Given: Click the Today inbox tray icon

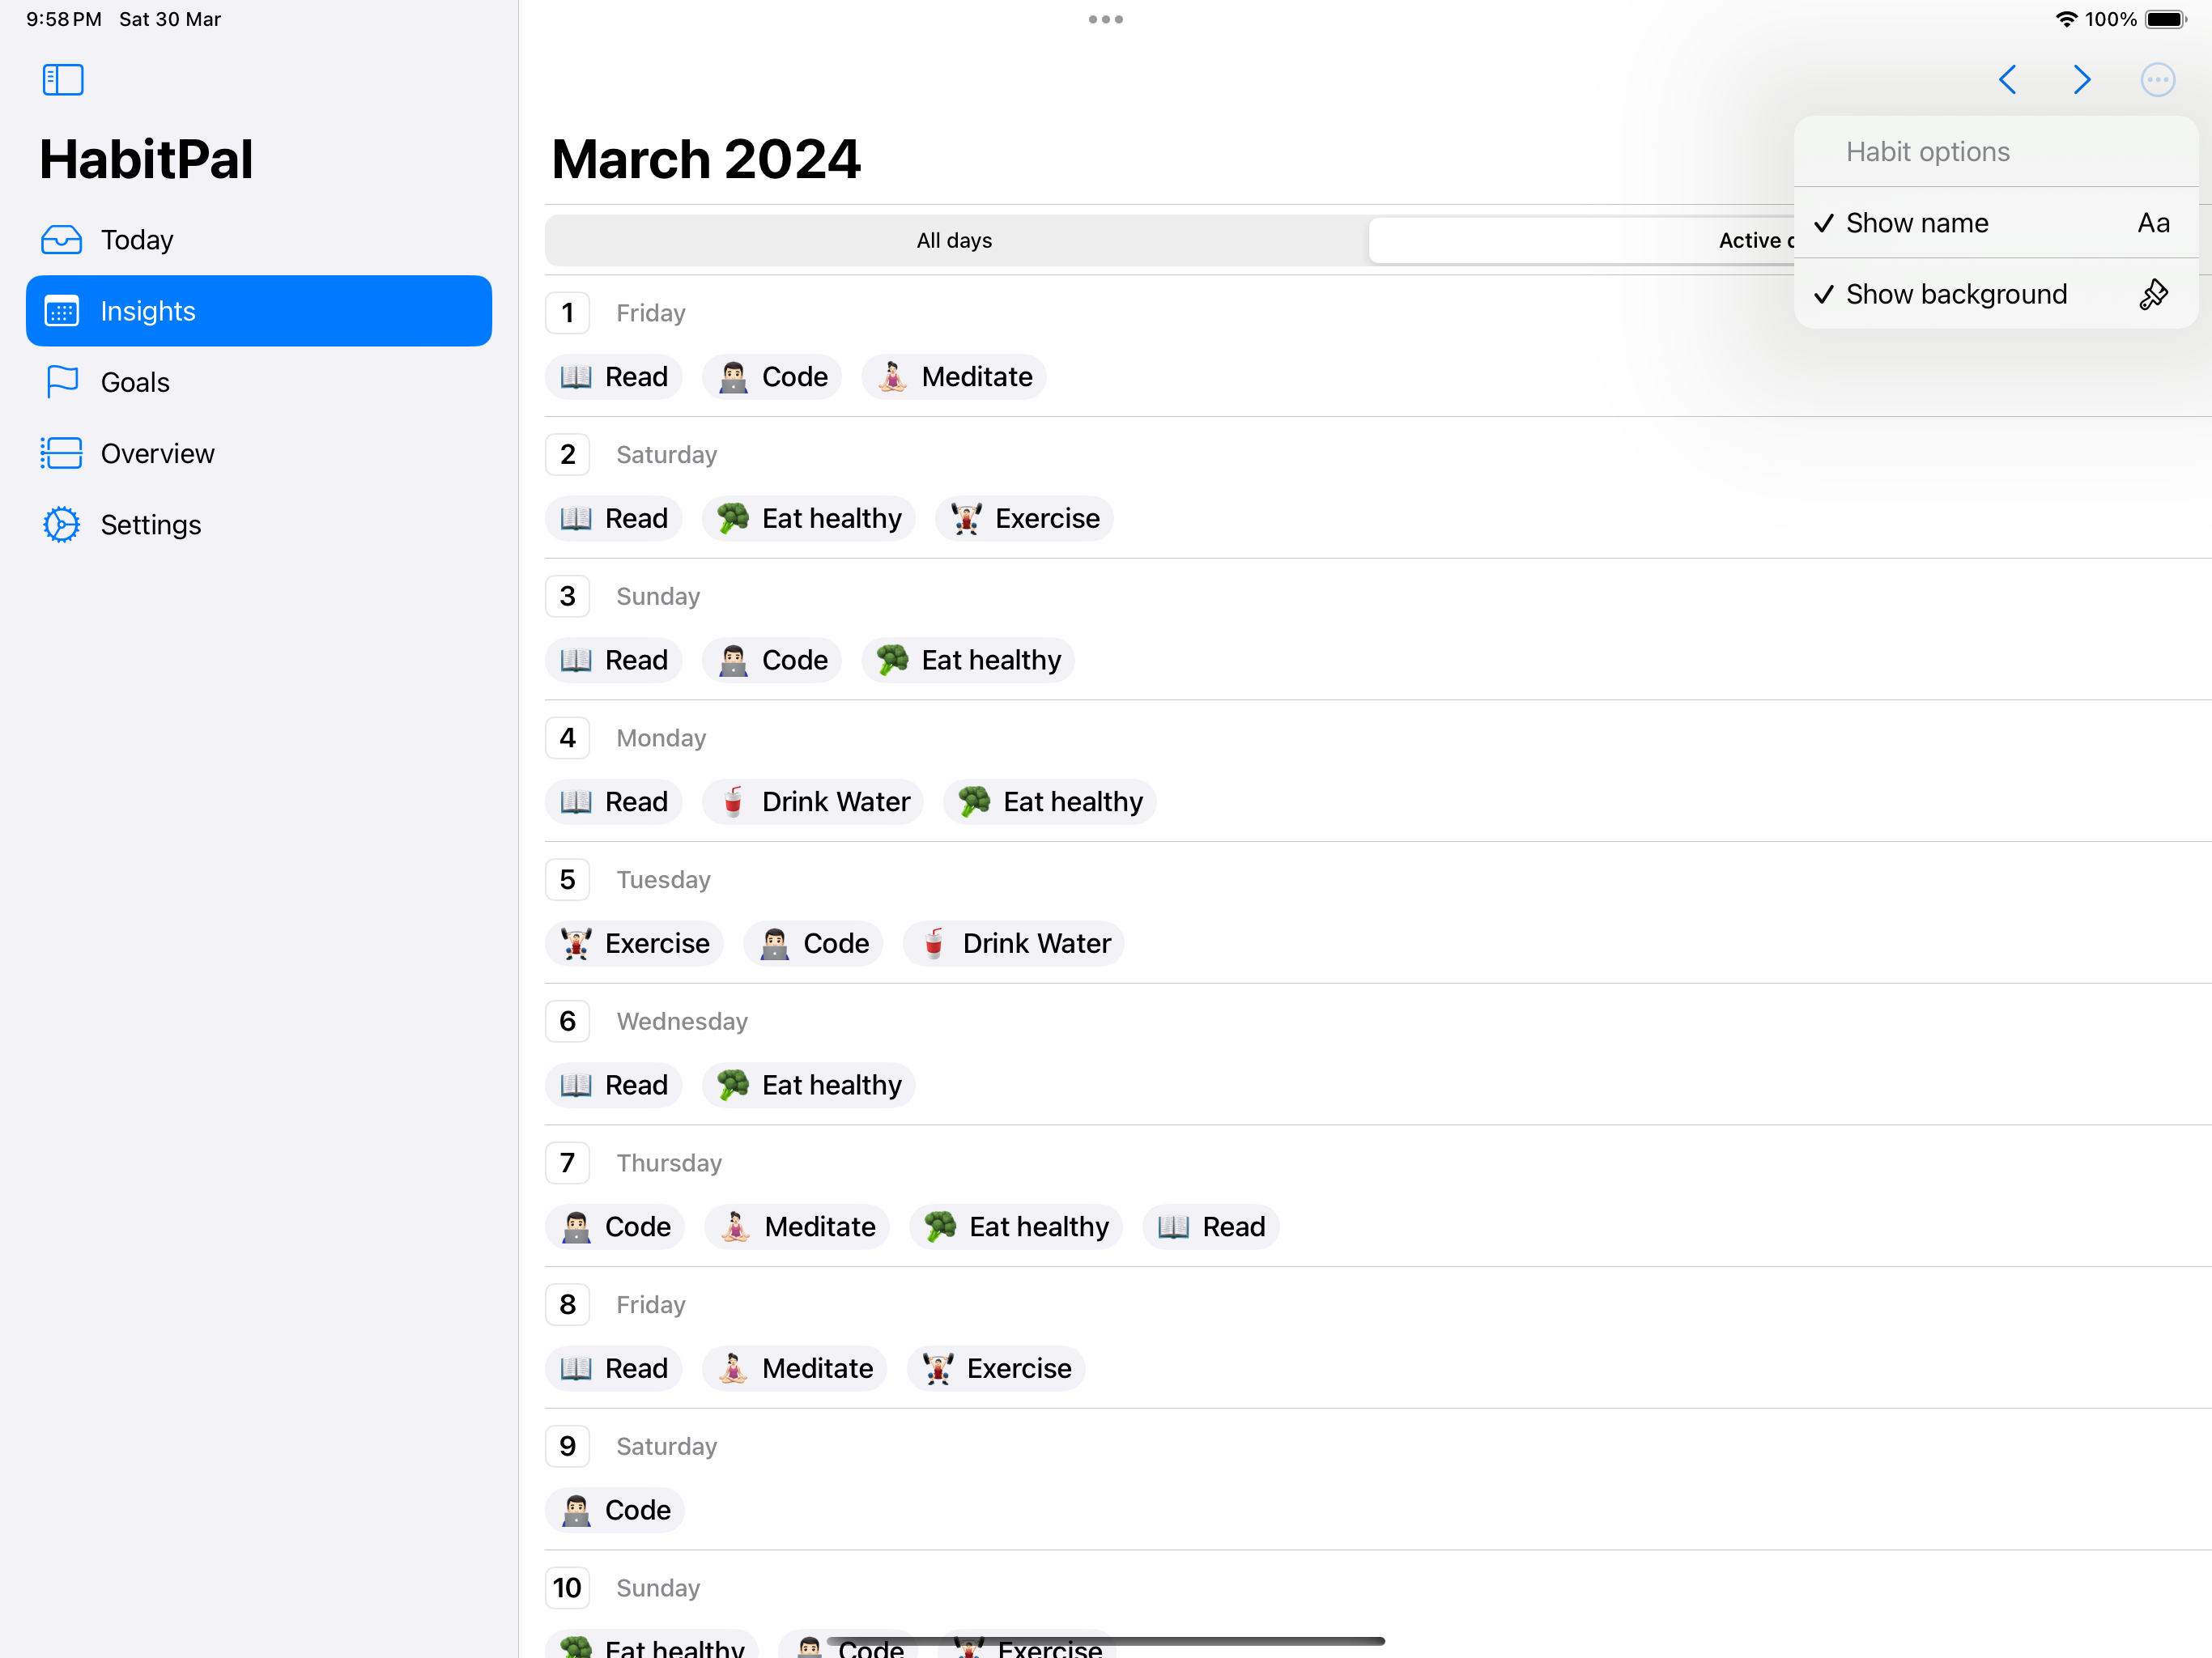Looking at the screenshot, I should [x=62, y=240].
